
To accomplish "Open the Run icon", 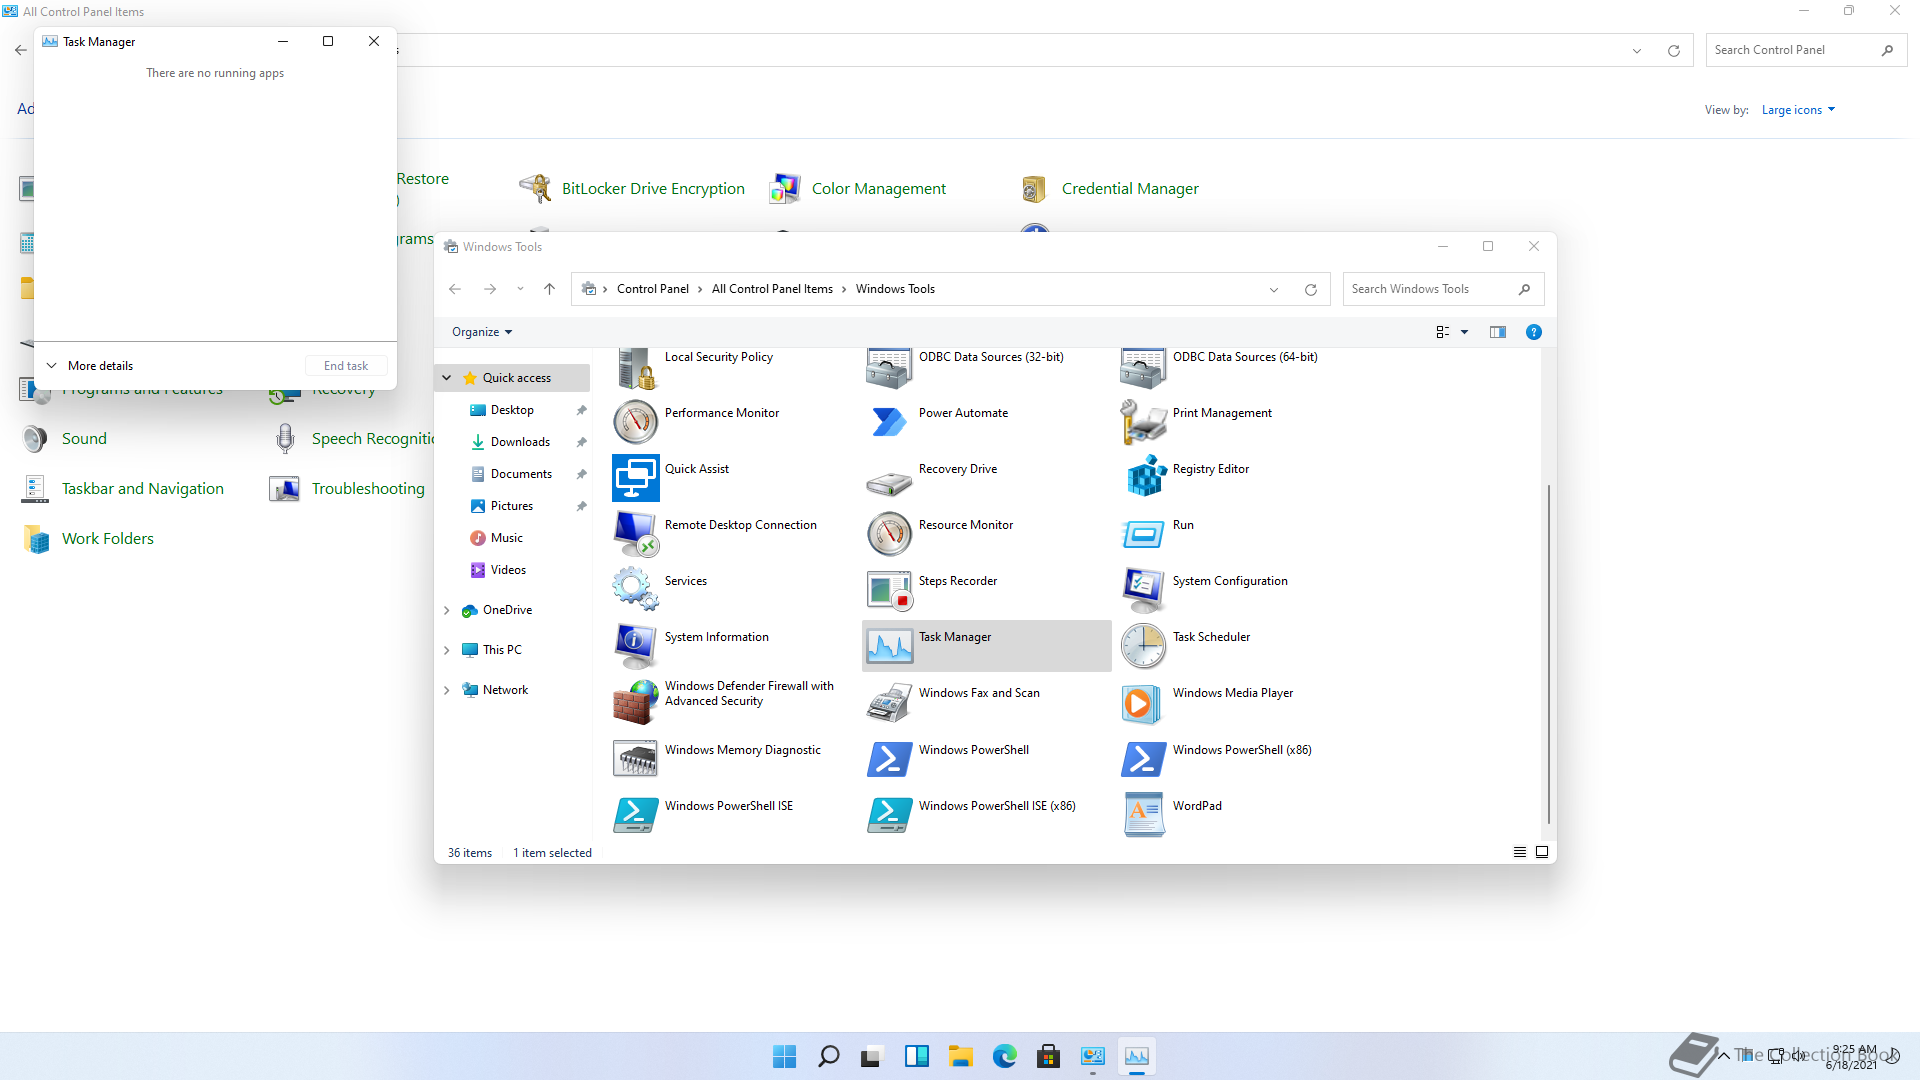I will click(x=1144, y=534).
